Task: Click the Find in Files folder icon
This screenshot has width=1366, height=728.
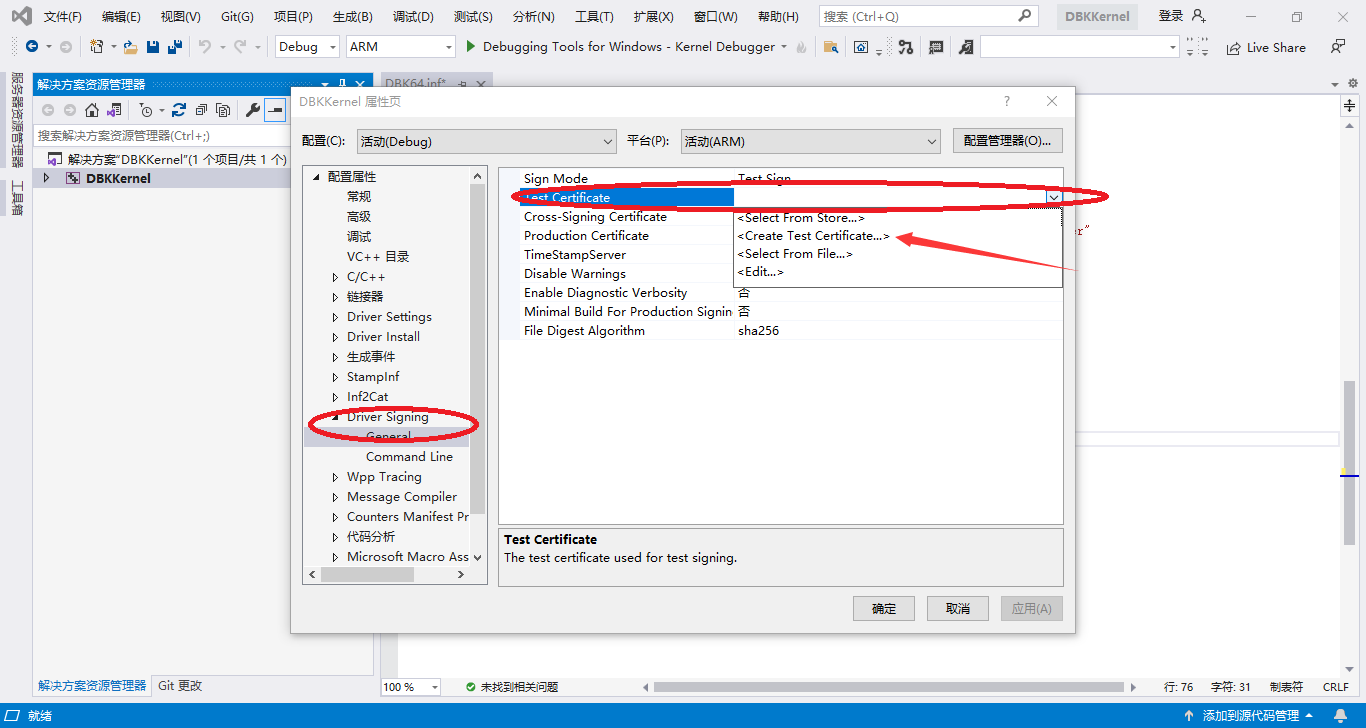Action: click(831, 47)
